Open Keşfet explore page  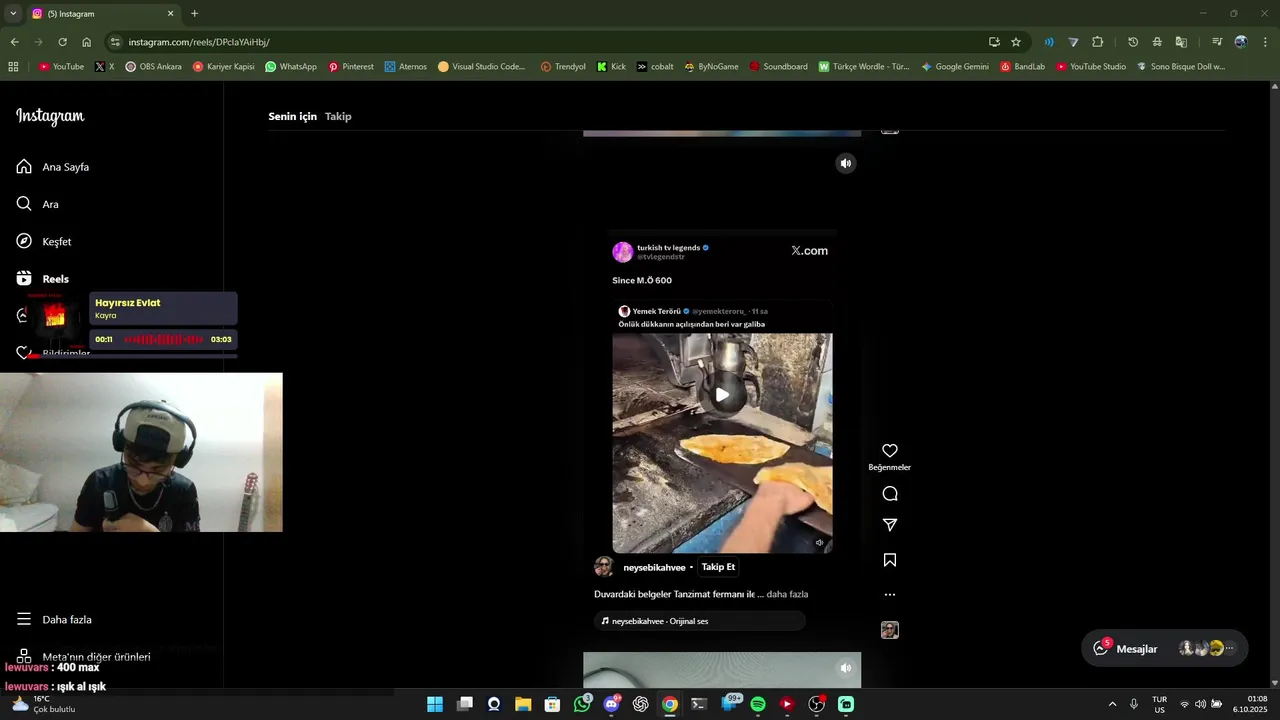pos(44,242)
